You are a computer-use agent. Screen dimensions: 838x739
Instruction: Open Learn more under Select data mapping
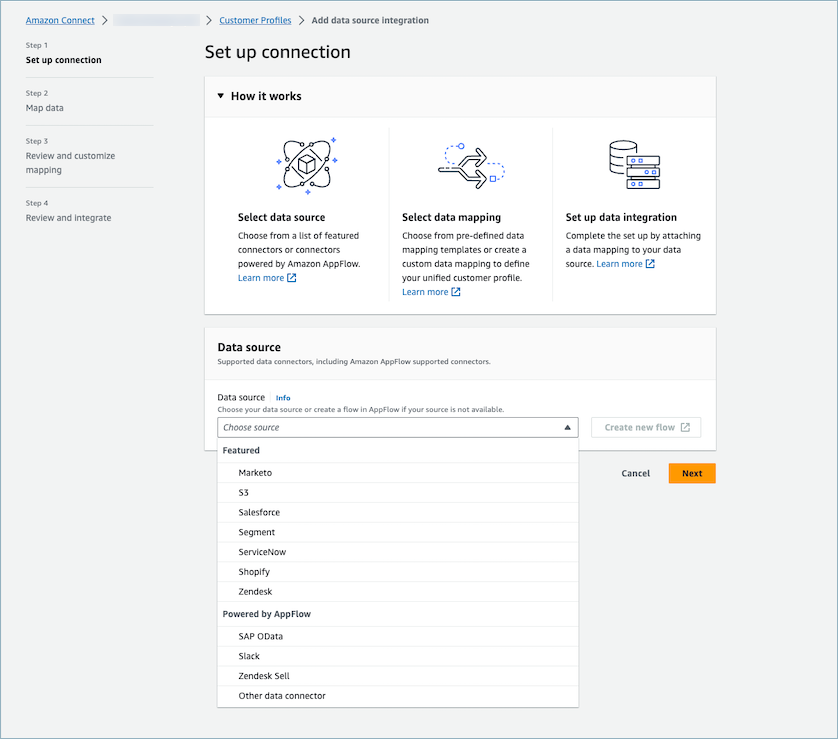(424, 291)
